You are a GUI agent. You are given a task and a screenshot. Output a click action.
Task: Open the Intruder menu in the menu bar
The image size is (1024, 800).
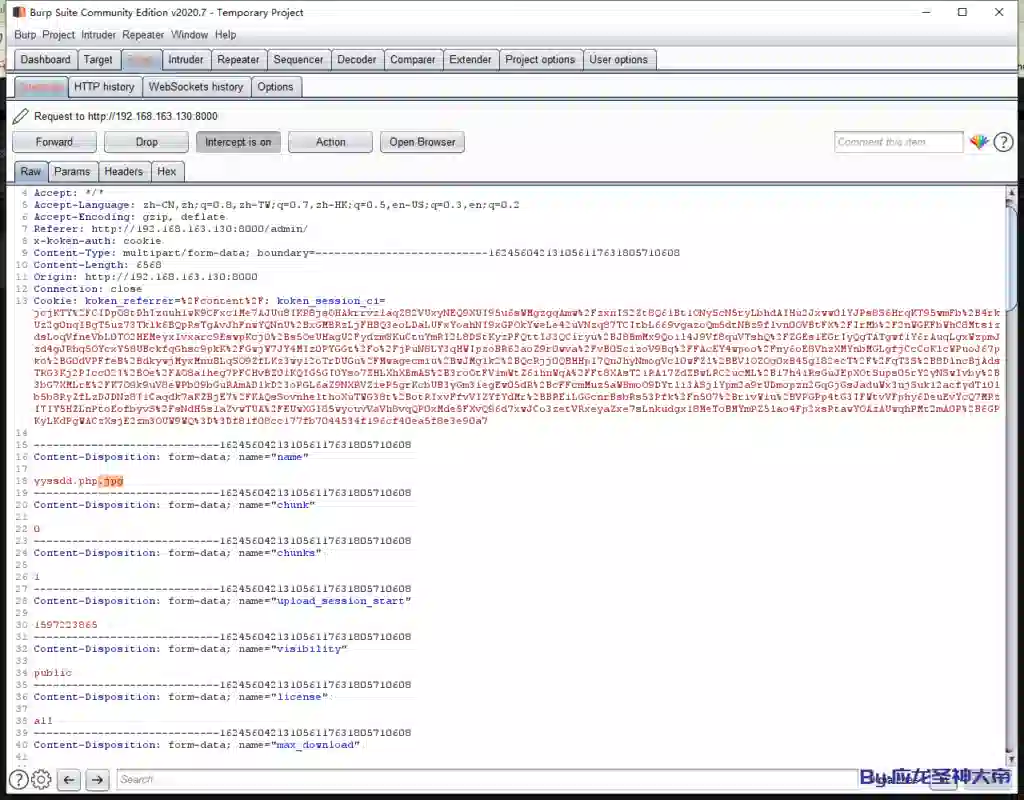pos(99,35)
